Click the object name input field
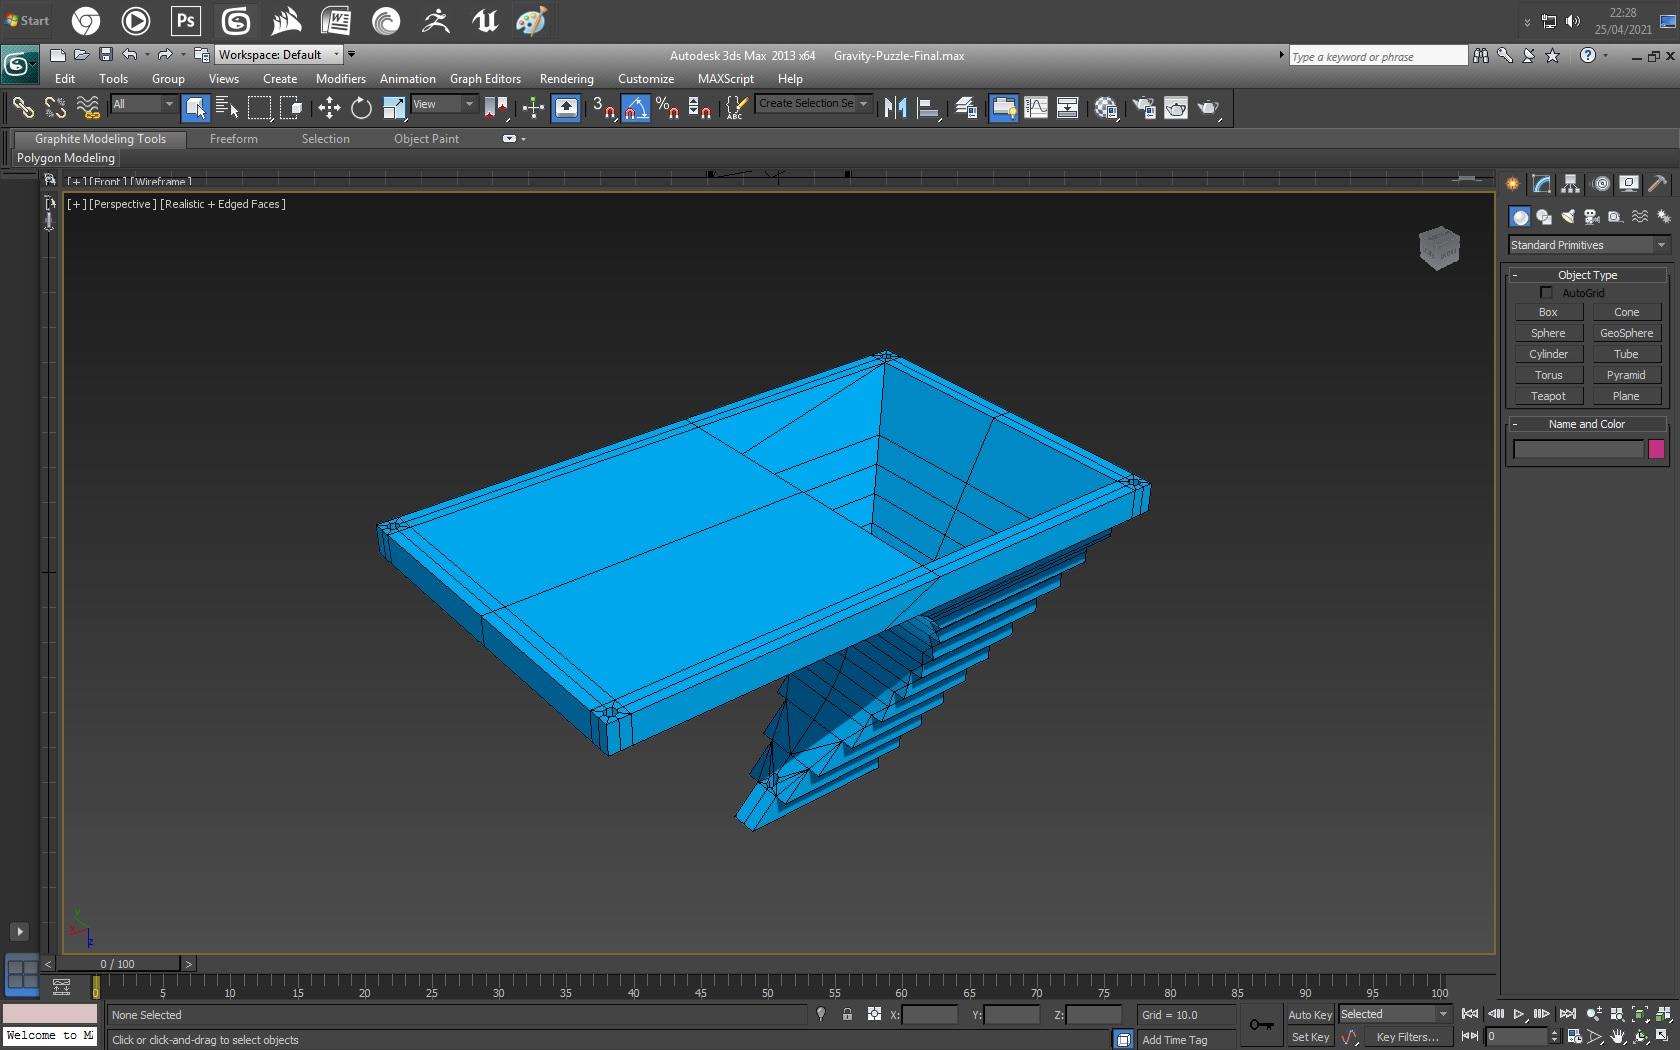Viewport: 1680px width, 1050px height. click(x=1578, y=449)
